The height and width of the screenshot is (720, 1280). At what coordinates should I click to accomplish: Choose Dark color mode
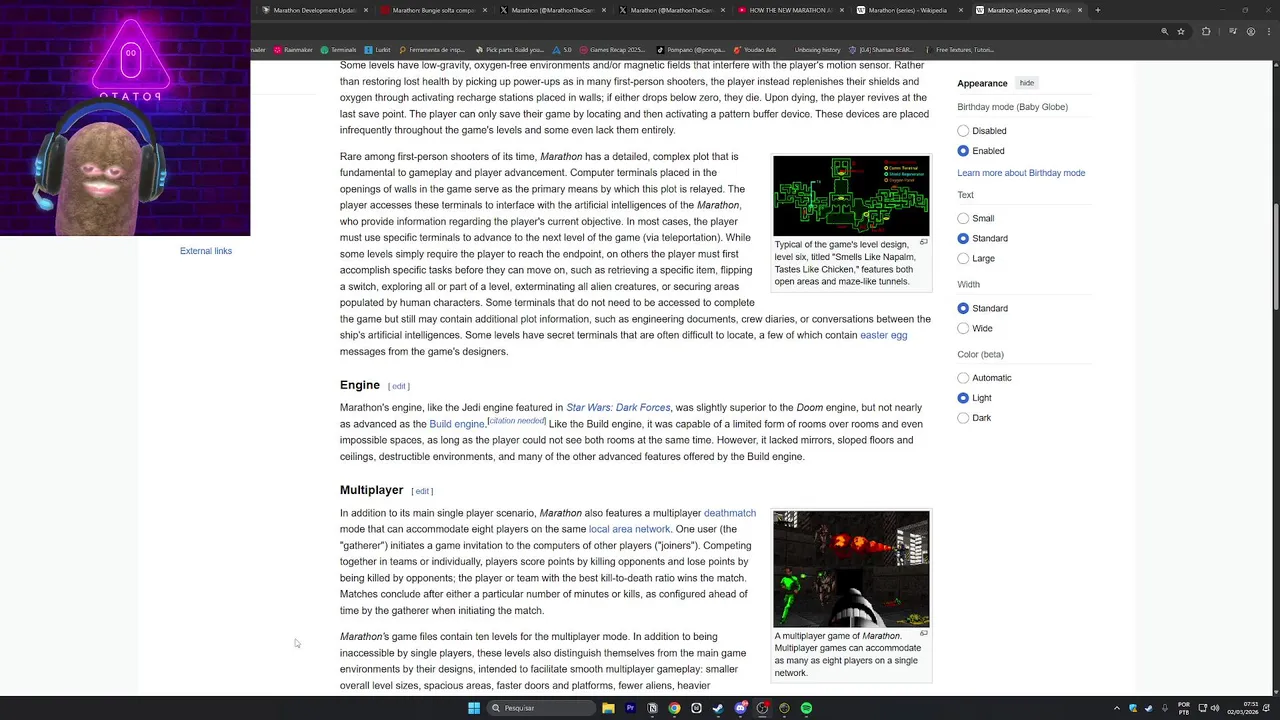963,418
